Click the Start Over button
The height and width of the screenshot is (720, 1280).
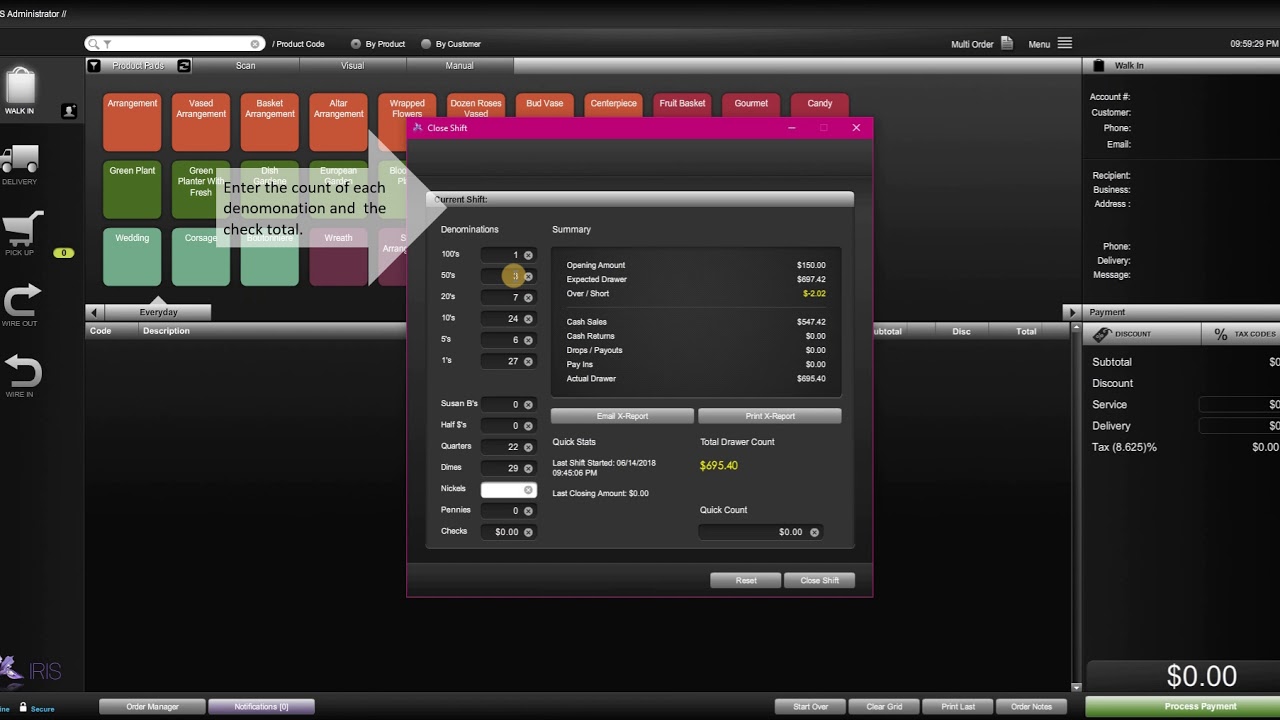pos(810,707)
